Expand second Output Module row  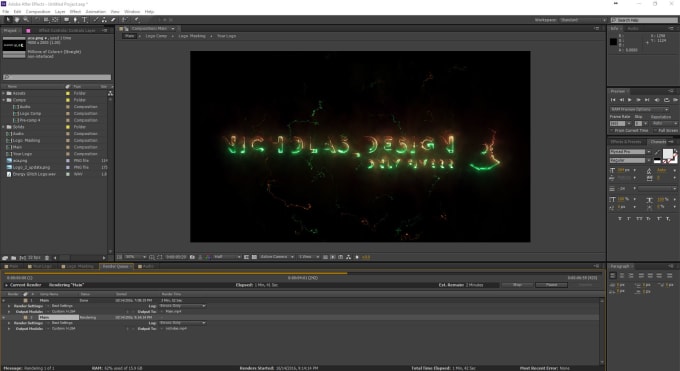coord(9,329)
